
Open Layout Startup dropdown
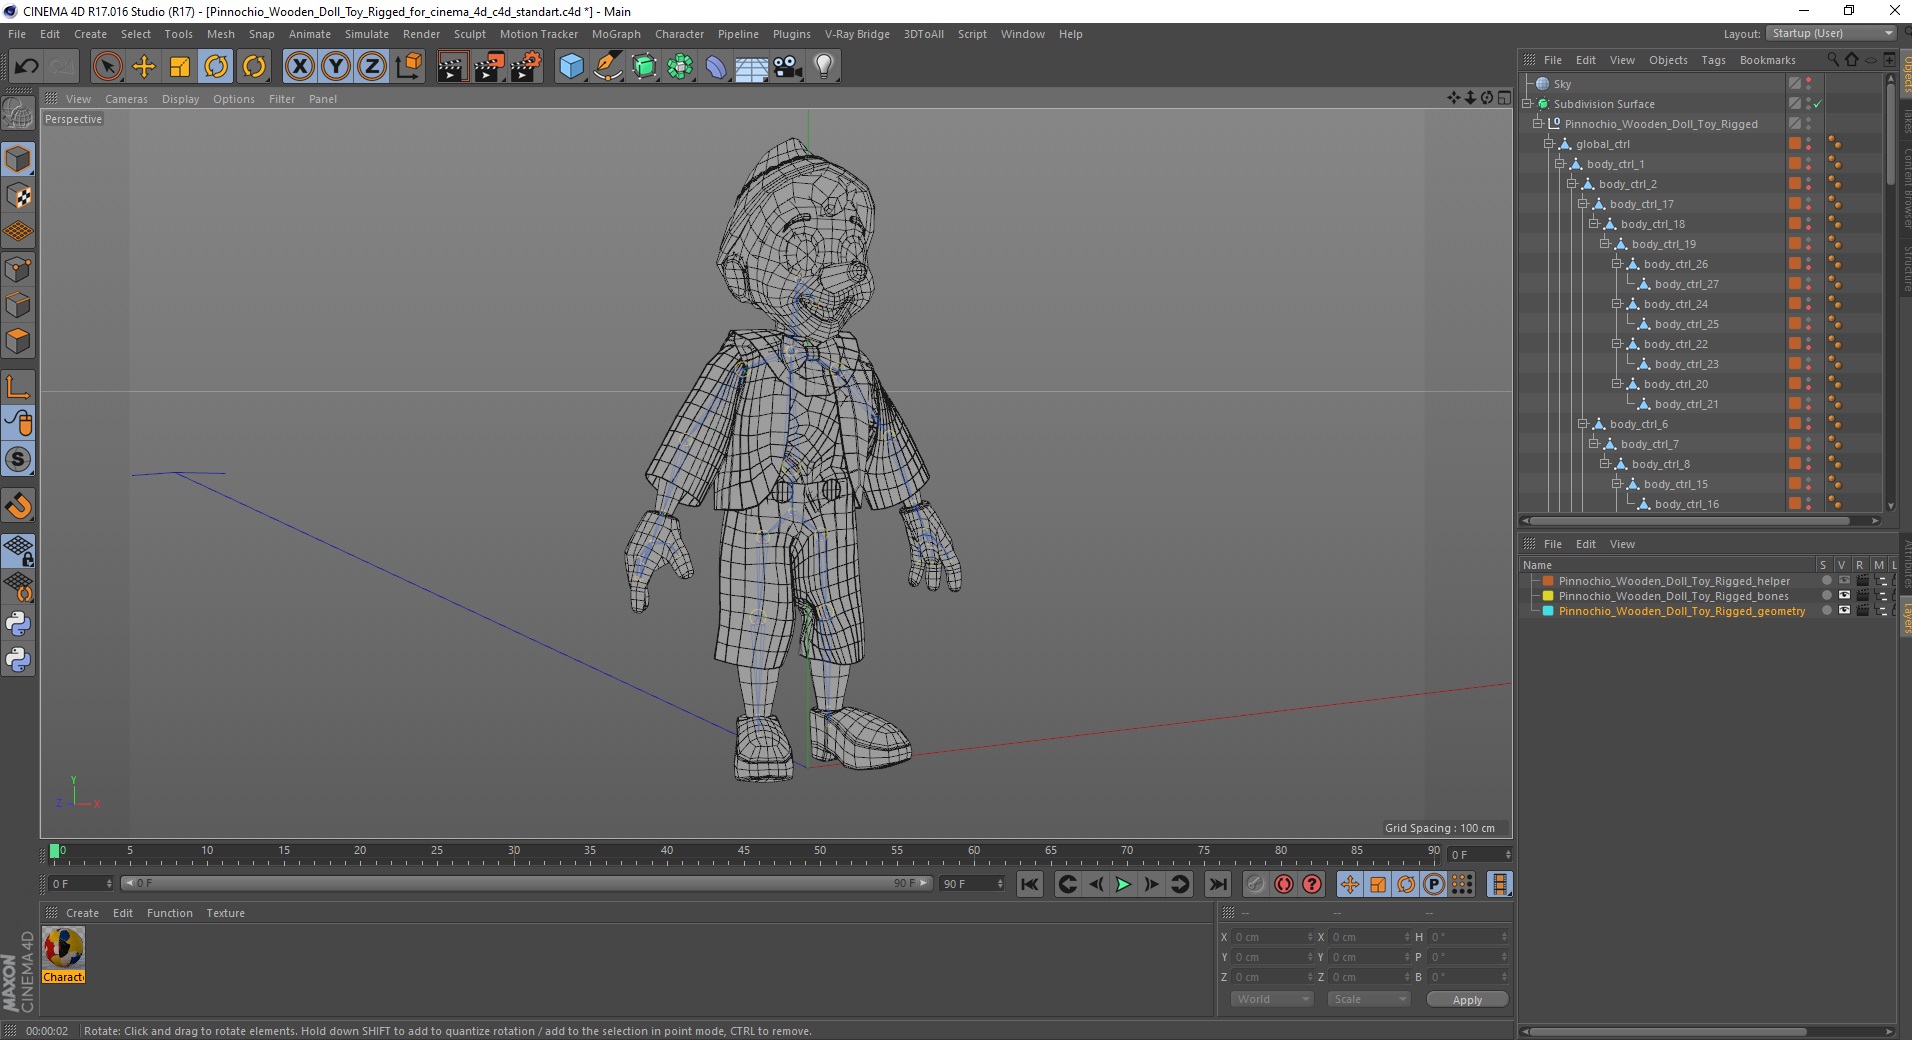point(1830,33)
